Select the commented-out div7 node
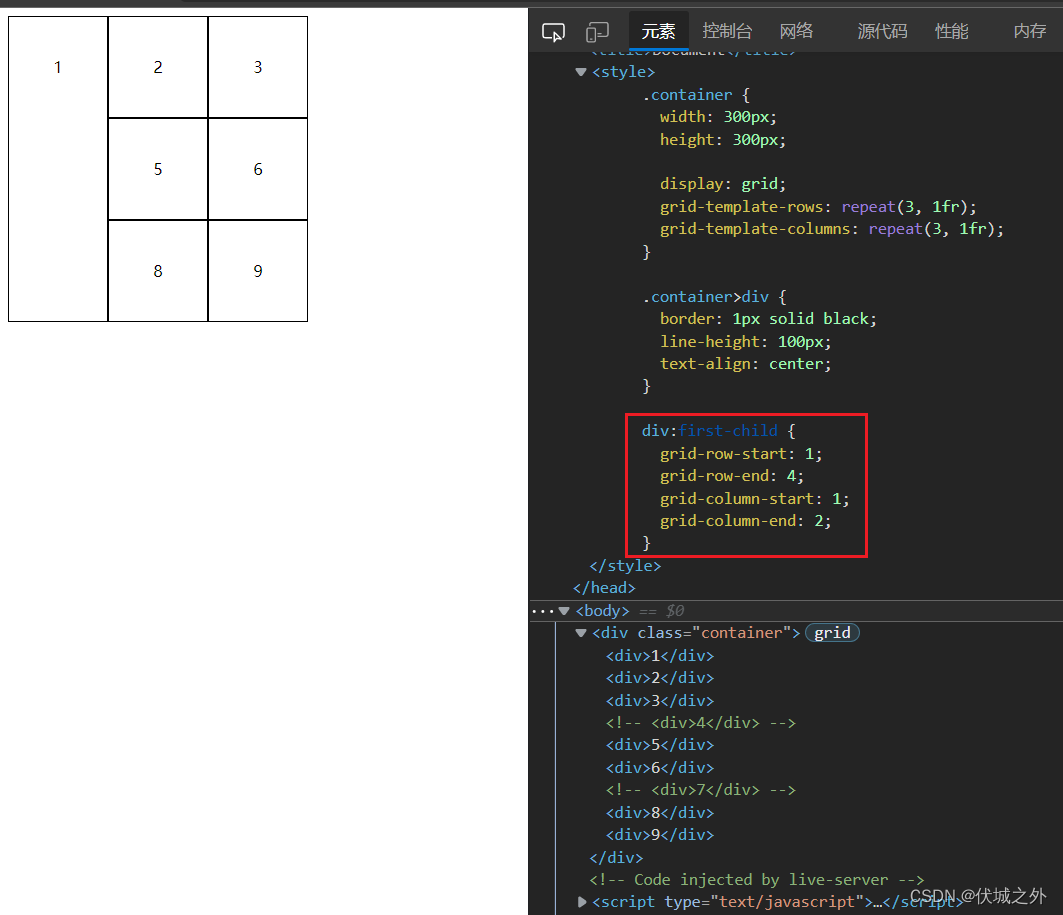The image size is (1063, 915). pyautogui.click(x=700, y=790)
